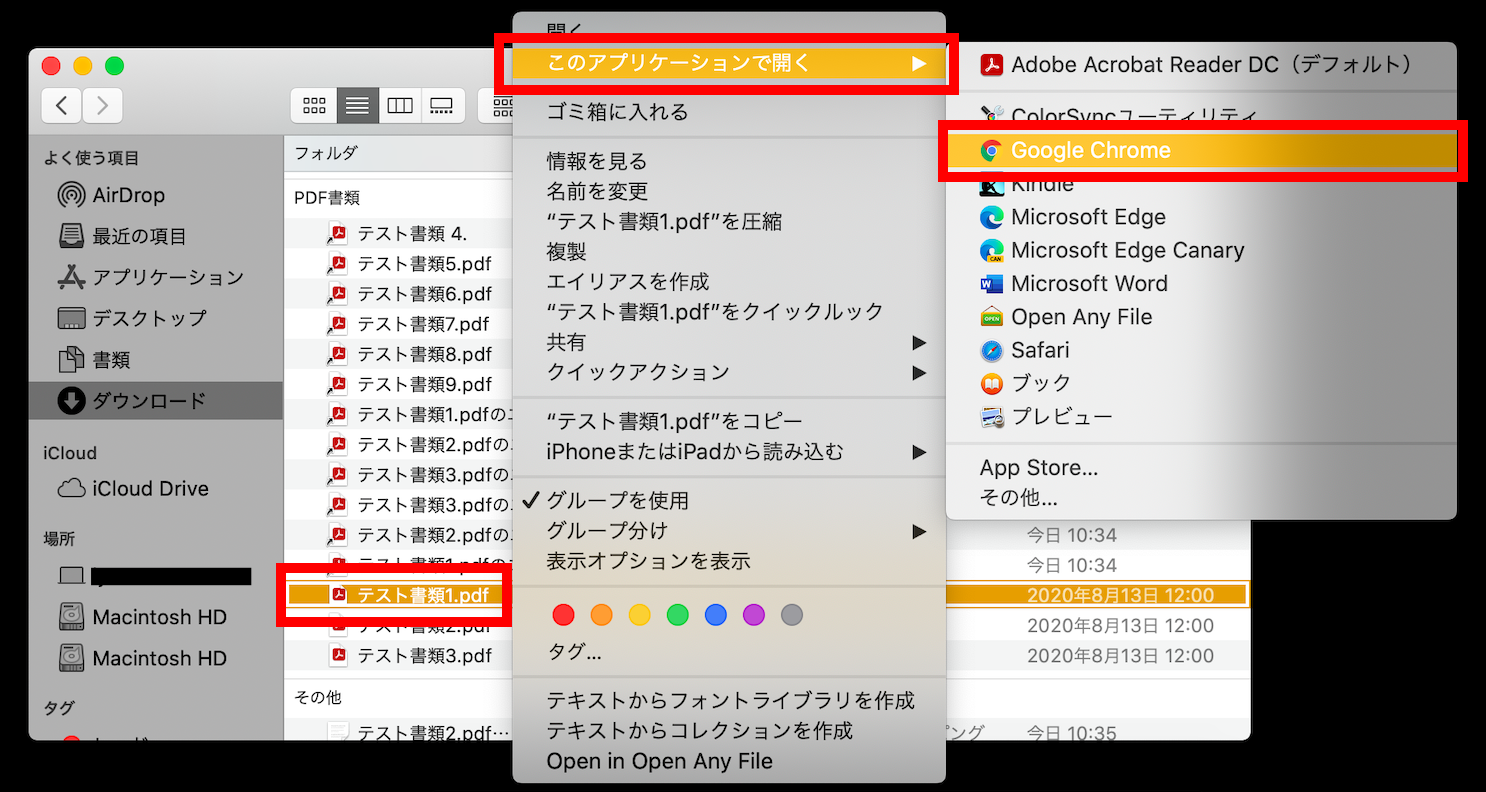Click the Google Chrome icon
Image resolution: width=1486 pixels, height=792 pixels.
992,151
